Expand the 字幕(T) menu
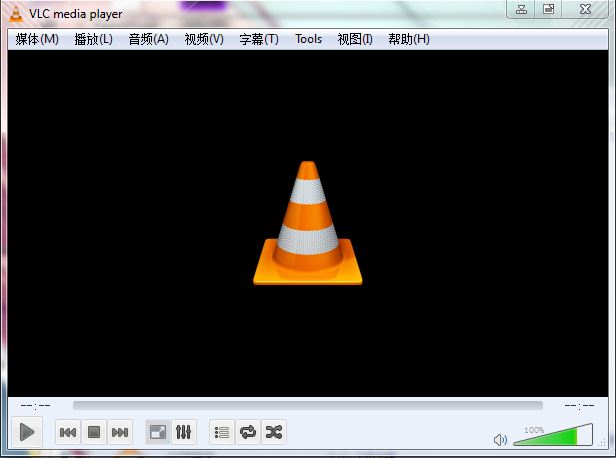The height and width of the screenshot is (458, 616). click(x=259, y=39)
